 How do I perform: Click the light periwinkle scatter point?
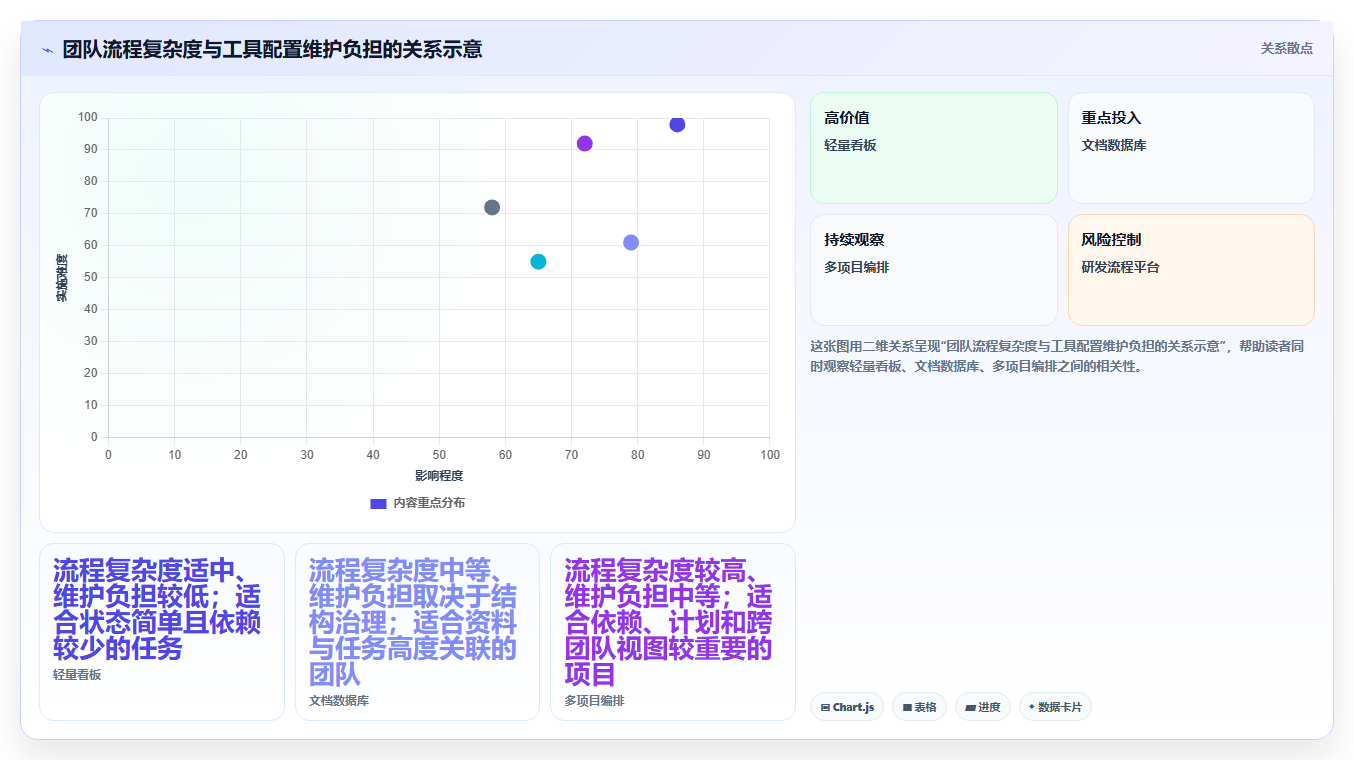pyautogui.click(x=631, y=242)
